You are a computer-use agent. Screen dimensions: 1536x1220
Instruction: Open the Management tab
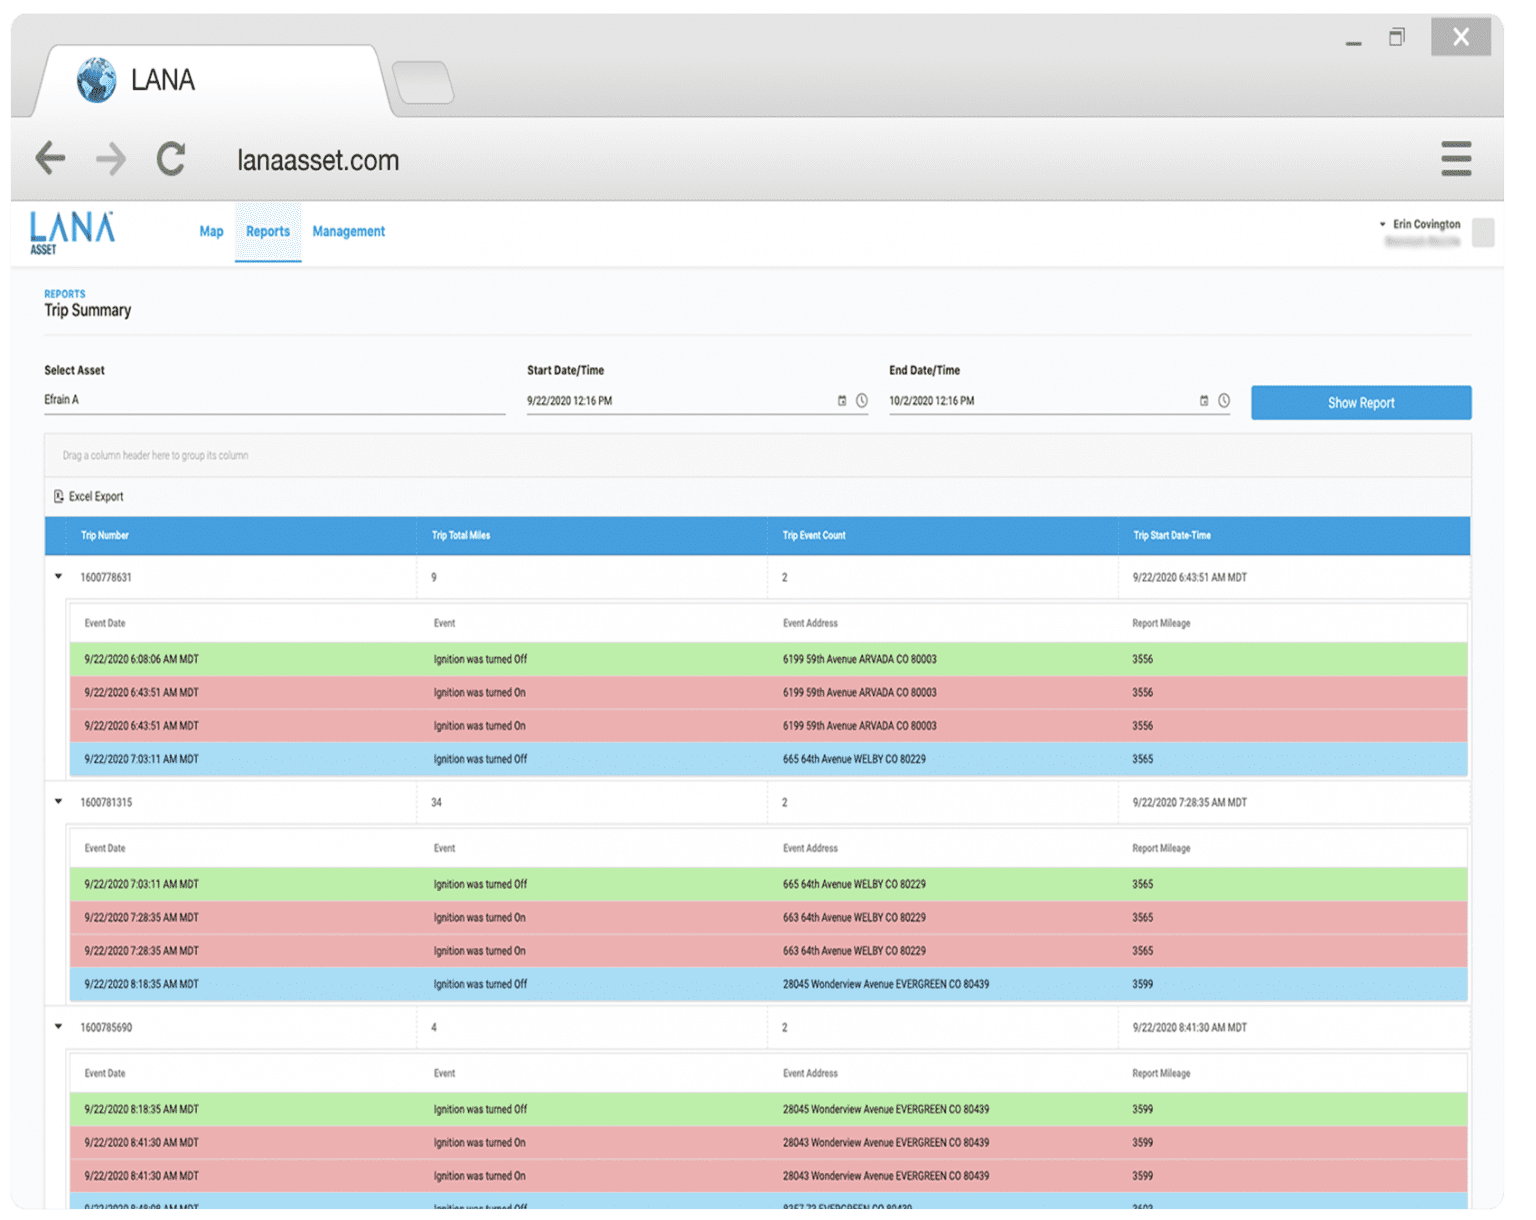click(x=348, y=231)
